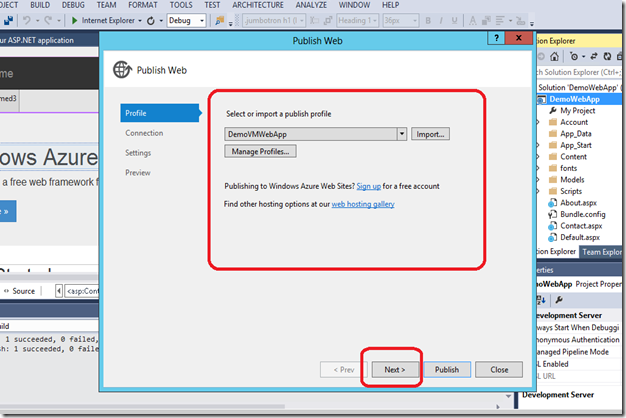Viewport: 626px width, 418px height.
Task: Open the TEST menu
Action: [212, 5]
